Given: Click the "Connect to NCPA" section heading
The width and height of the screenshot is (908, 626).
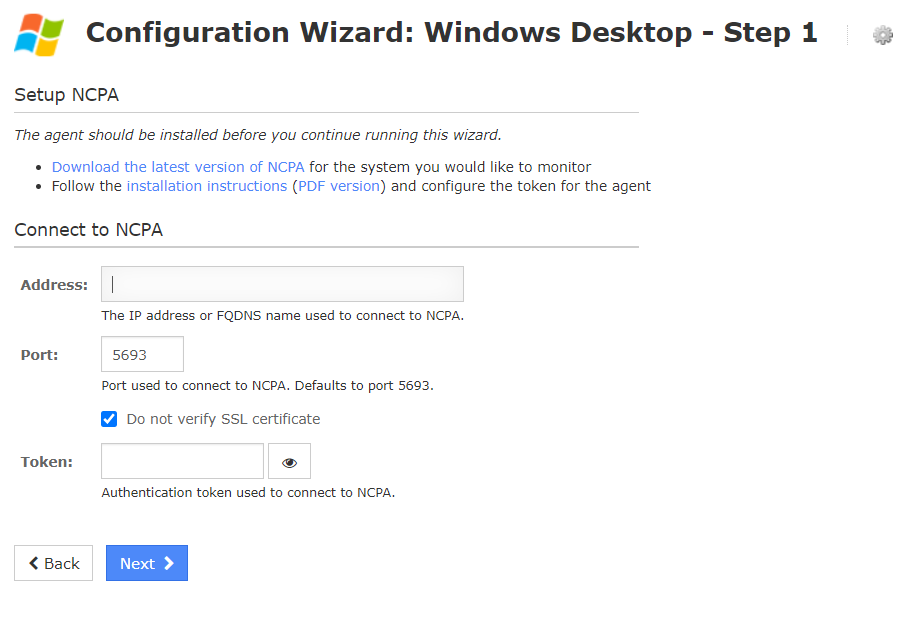Looking at the screenshot, I should [x=89, y=230].
